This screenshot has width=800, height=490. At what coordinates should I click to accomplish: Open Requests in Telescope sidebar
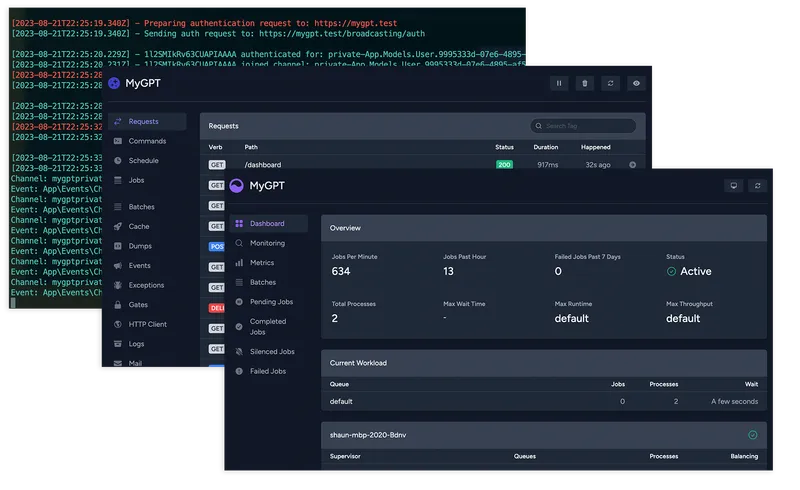147,121
